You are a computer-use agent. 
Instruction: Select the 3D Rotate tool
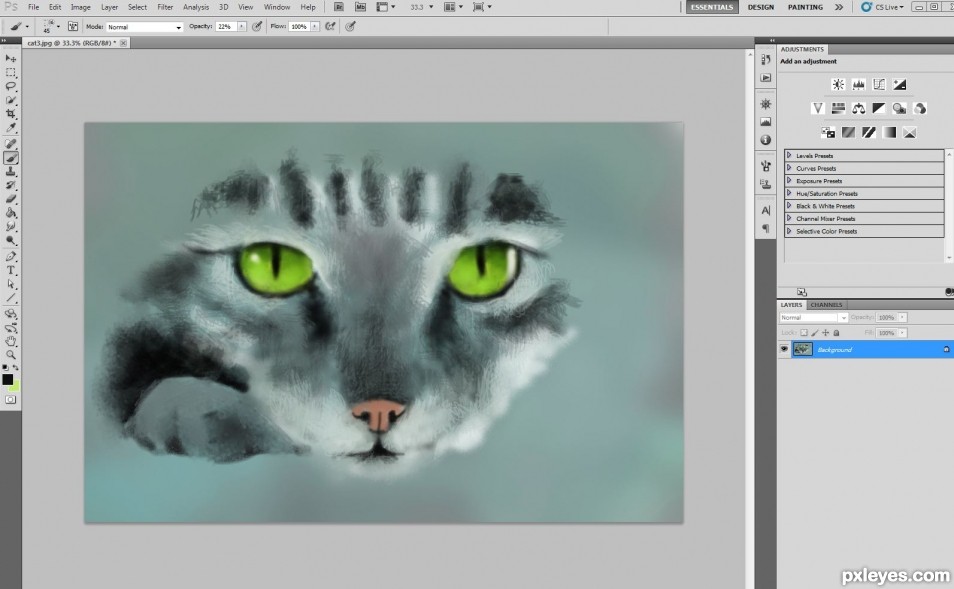11,314
